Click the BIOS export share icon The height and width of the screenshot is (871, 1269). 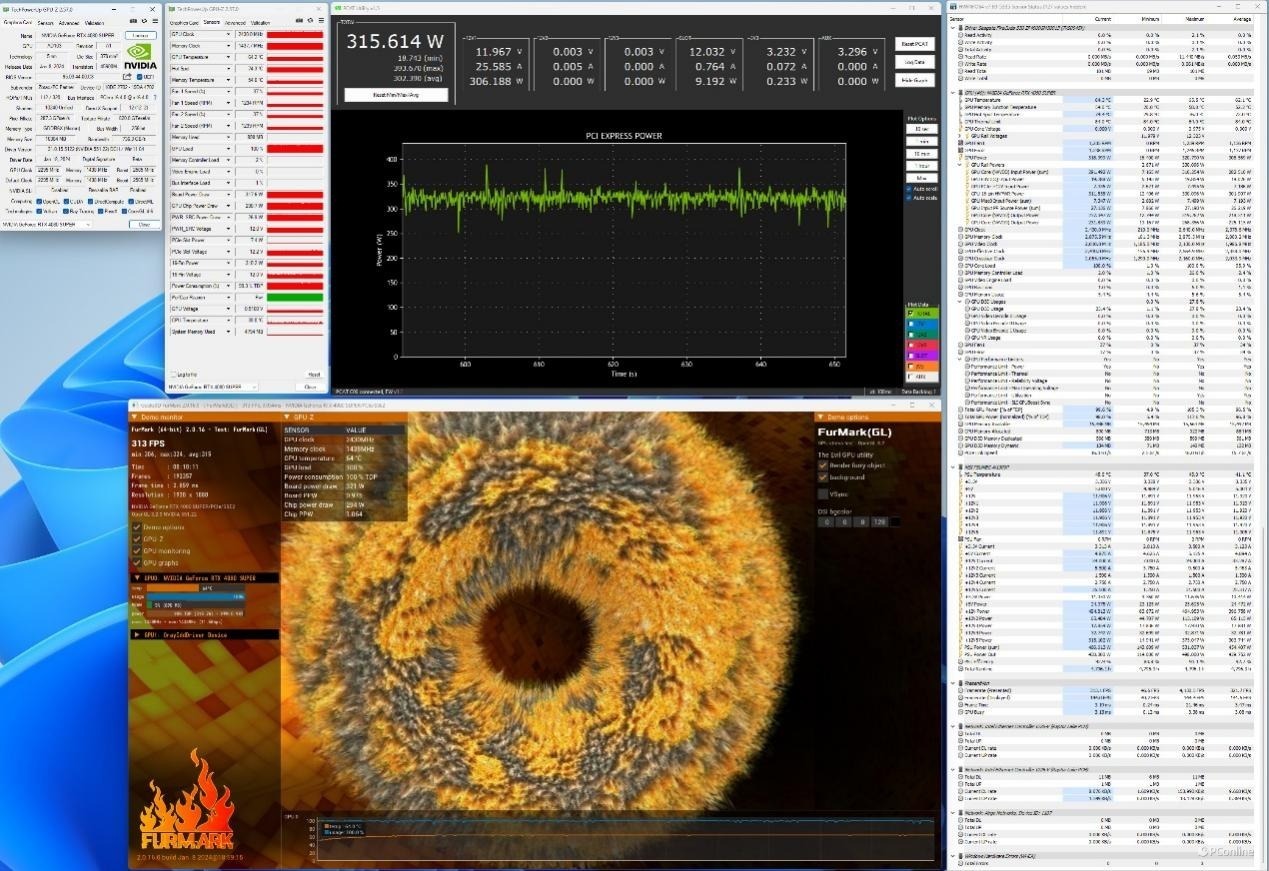click(128, 76)
